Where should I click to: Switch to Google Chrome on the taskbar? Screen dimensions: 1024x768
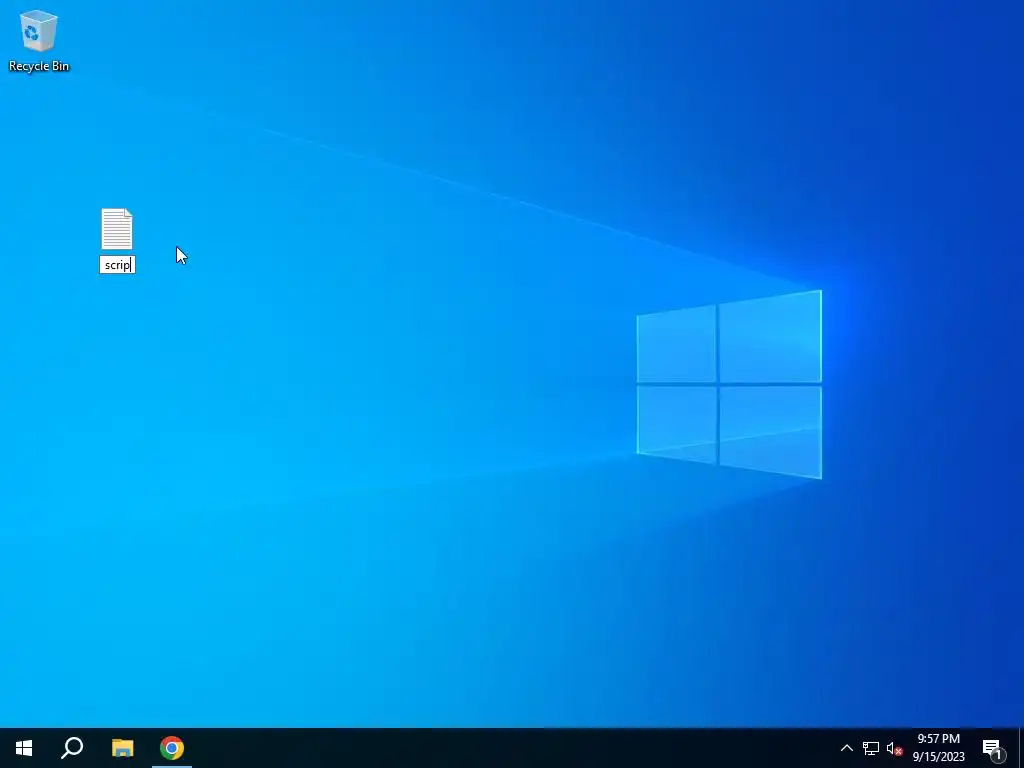point(172,748)
